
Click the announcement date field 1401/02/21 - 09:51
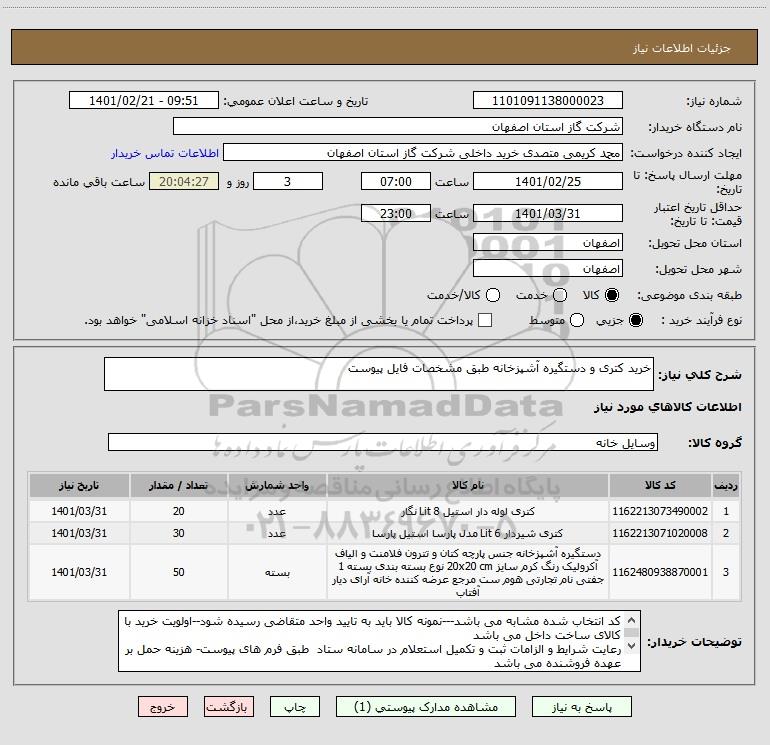(144, 100)
